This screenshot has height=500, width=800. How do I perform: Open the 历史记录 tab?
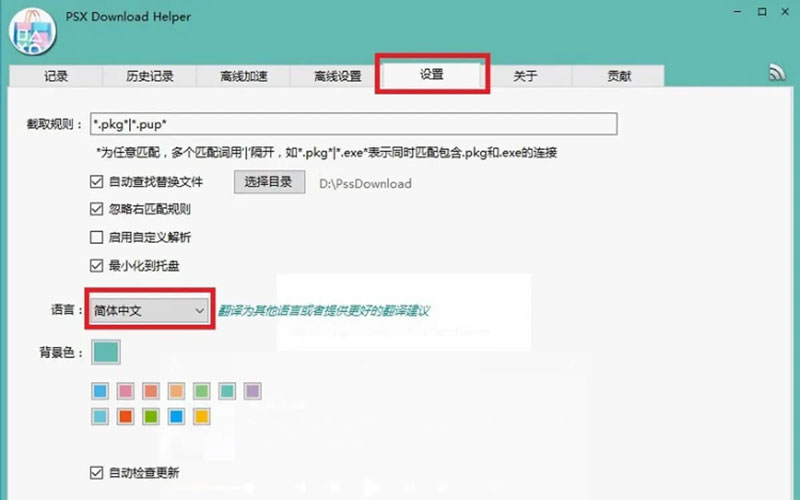tap(149, 76)
